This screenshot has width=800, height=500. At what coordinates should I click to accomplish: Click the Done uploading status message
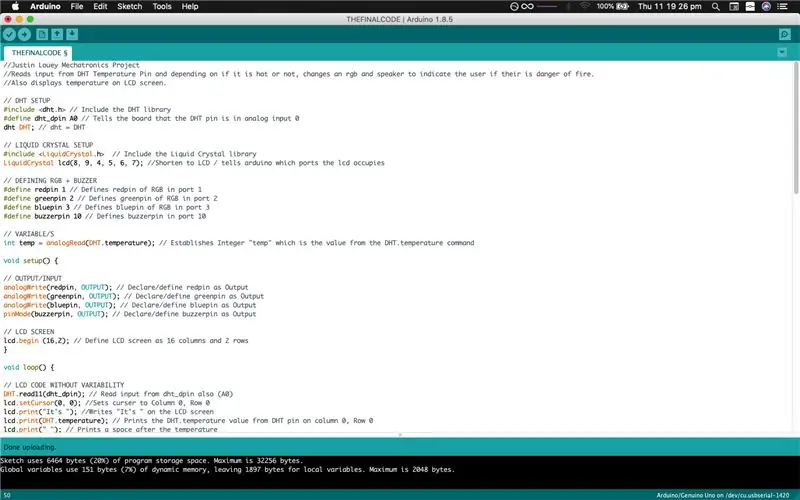[x=30, y=447]
